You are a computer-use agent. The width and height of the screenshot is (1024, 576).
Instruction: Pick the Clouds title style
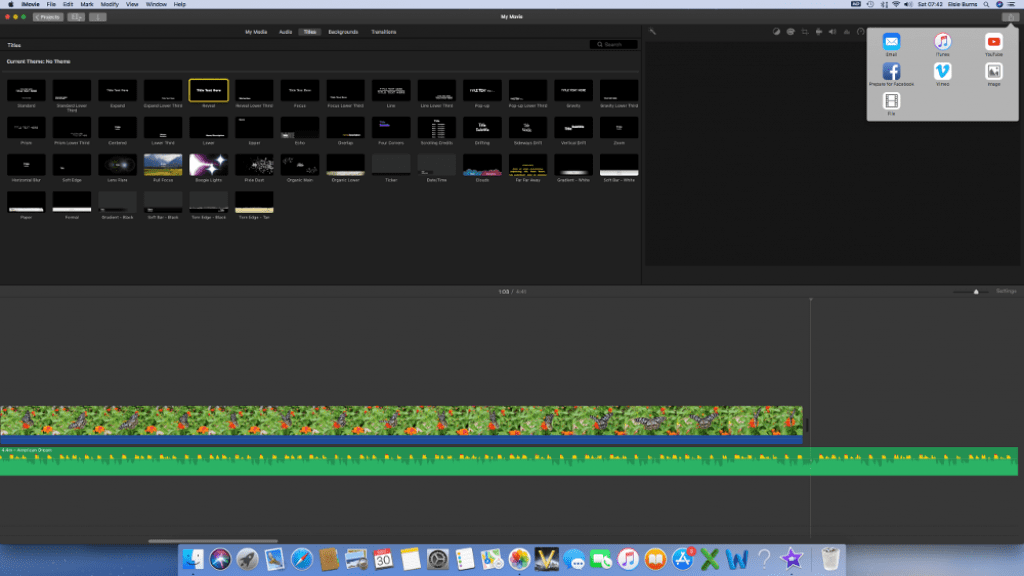(482, 165)
